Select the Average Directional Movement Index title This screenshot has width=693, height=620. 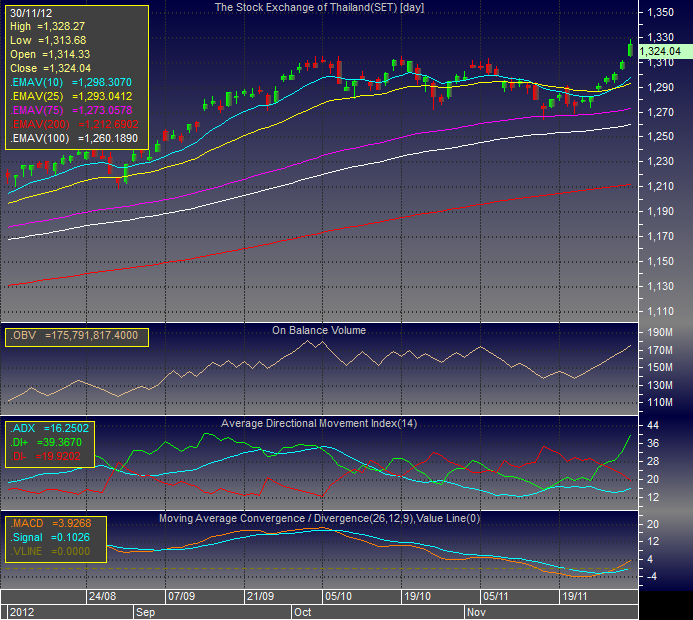click(x=319, y=423)
